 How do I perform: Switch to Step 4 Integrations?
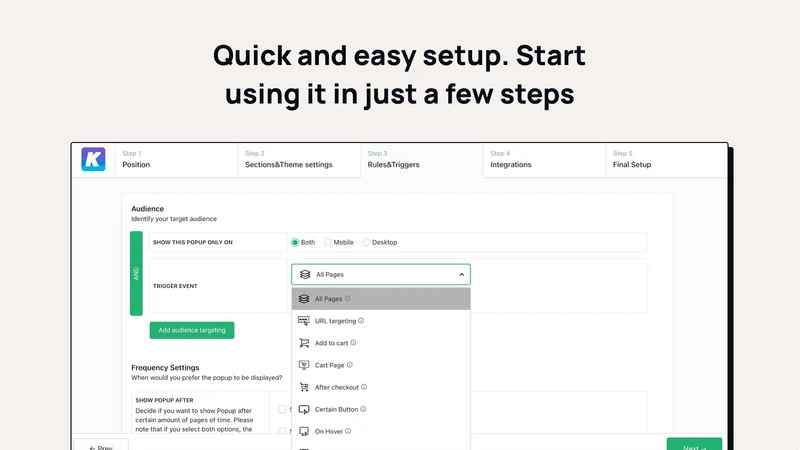(544, 160)
